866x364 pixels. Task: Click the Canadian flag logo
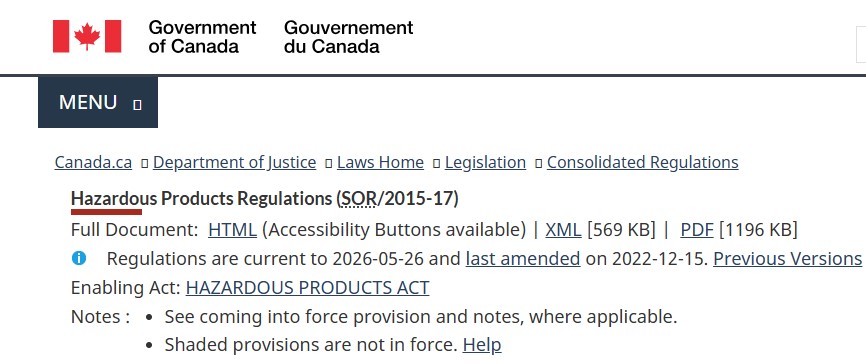click(87, 36)
